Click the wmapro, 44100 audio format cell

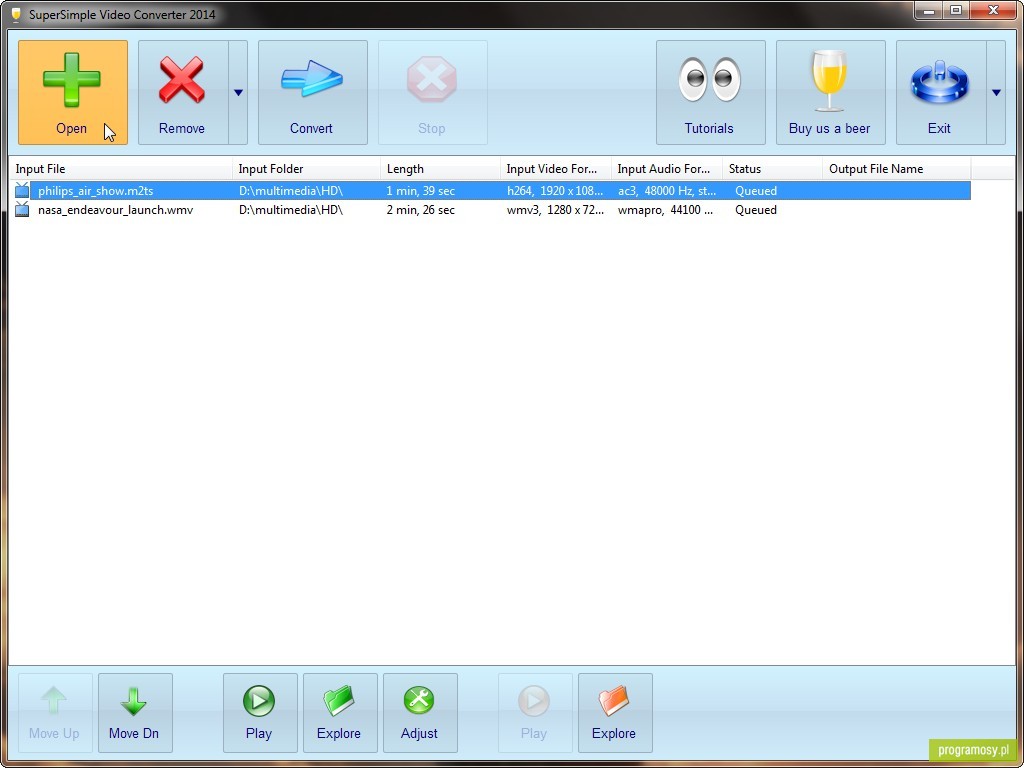665,210
